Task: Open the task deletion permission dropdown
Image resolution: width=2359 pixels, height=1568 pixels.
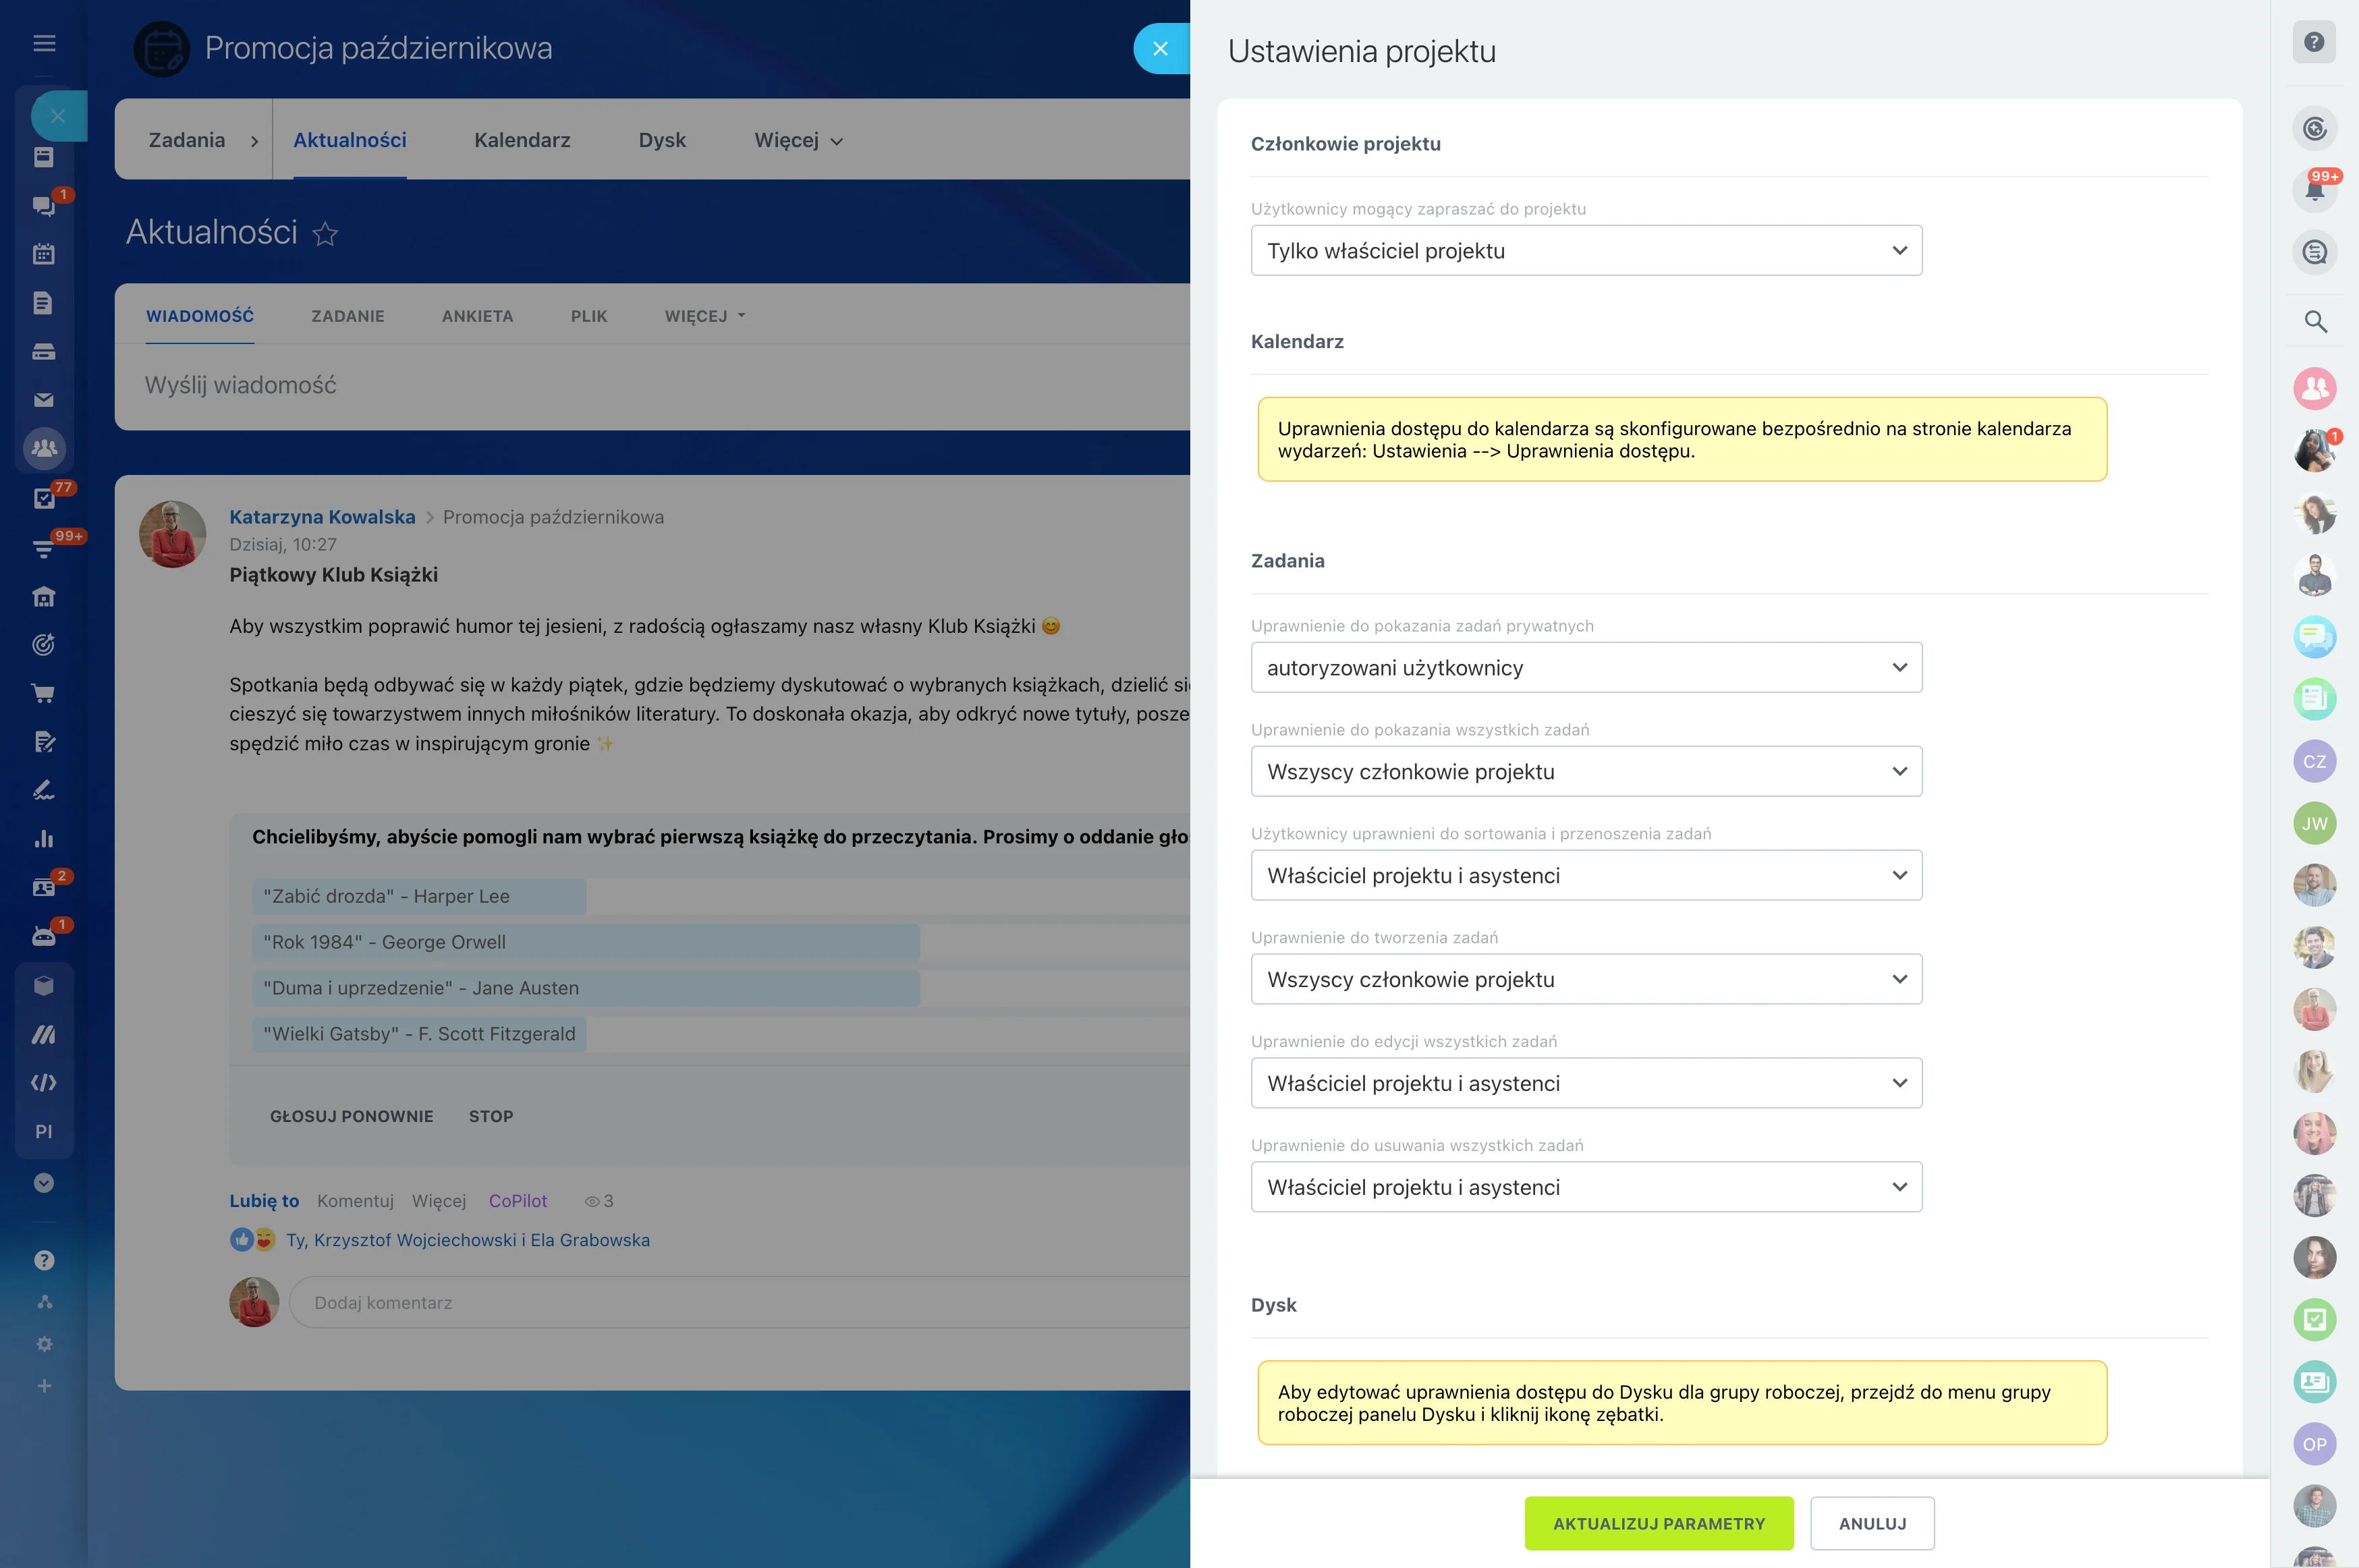Action: pyautogui.click(x=1585, y=1187)
